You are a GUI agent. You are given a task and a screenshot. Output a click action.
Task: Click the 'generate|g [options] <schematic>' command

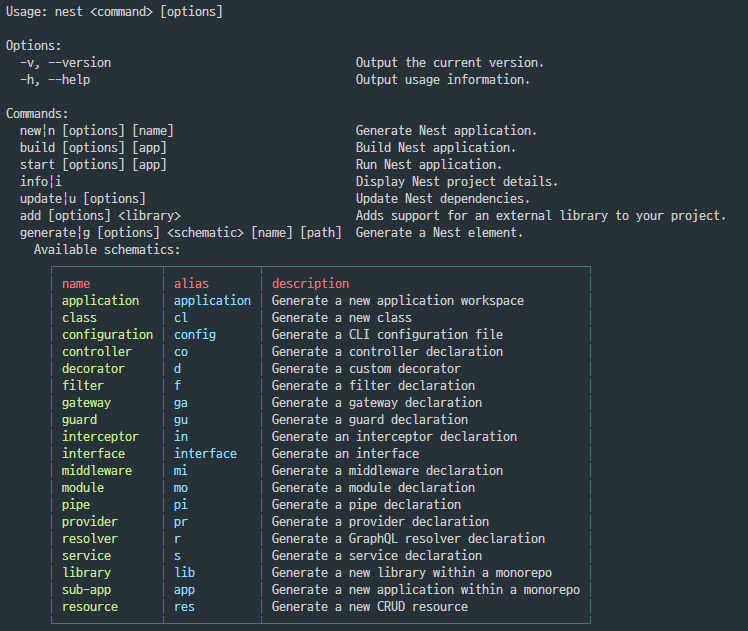pos(132,233)
